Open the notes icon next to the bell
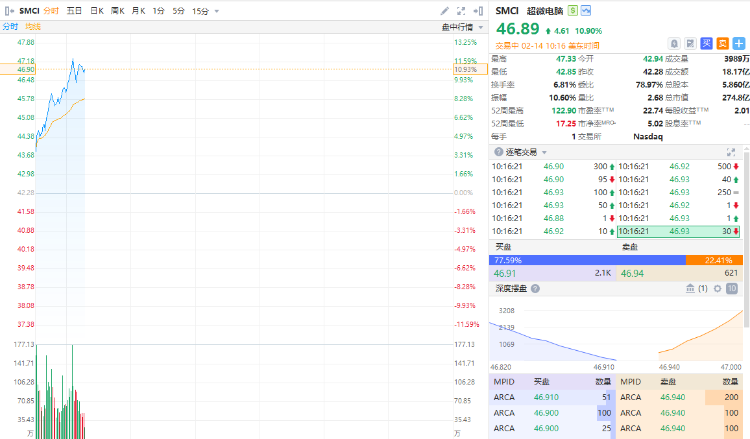Image resolution: width=750 pixels, height=439 pixels. click(690, 44)
